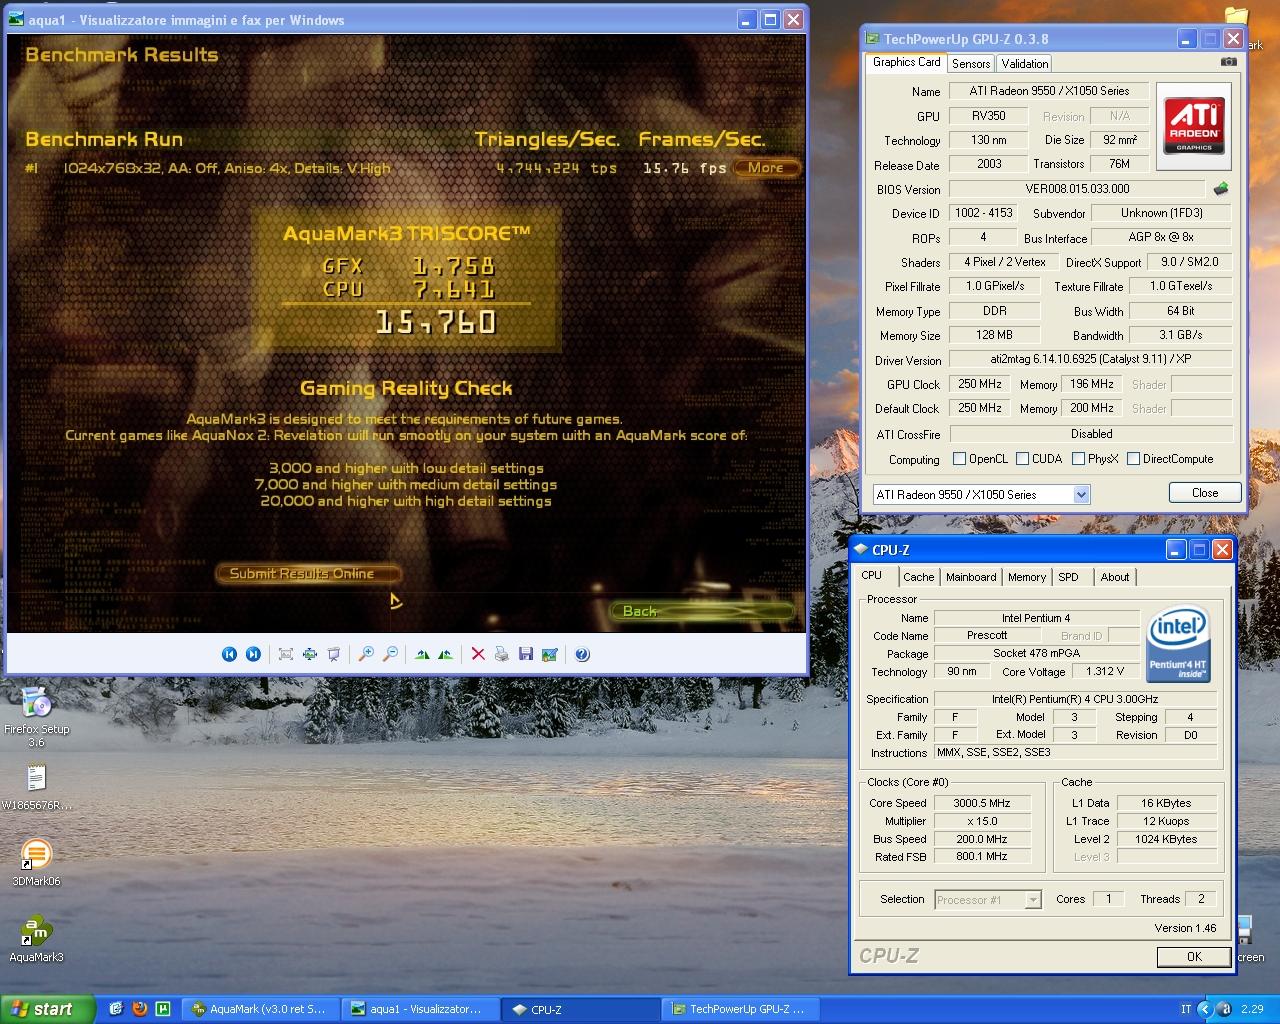Screen dimensions: 1280x1024
Task: Open the SPD tab in CPU-Z
Action: [x=1068, y=577]
